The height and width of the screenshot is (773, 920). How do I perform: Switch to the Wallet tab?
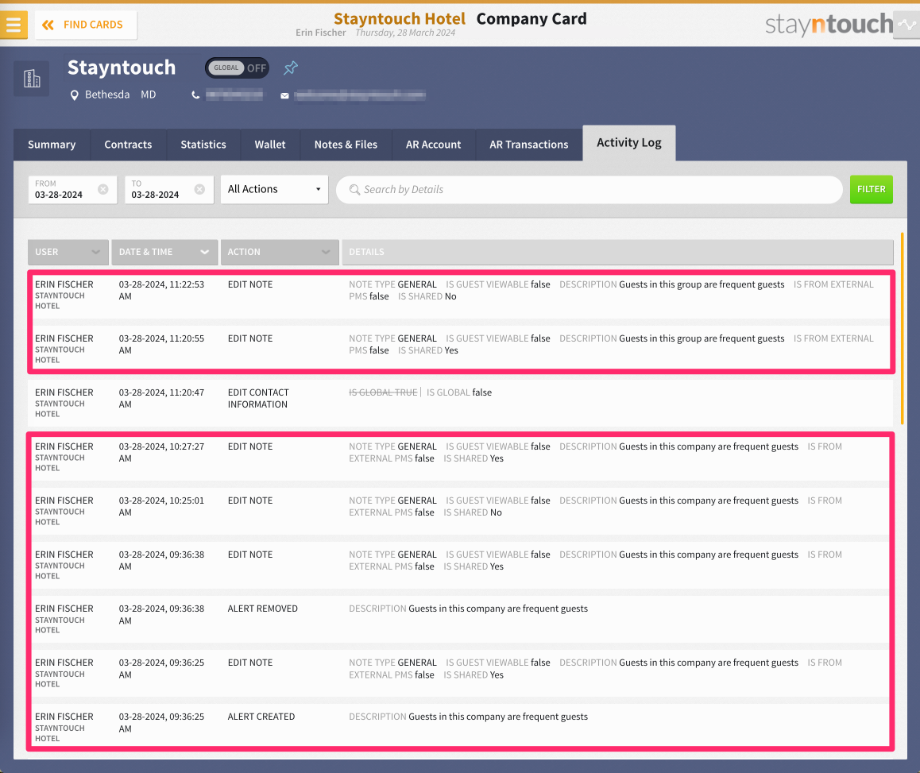coord(270,144)
